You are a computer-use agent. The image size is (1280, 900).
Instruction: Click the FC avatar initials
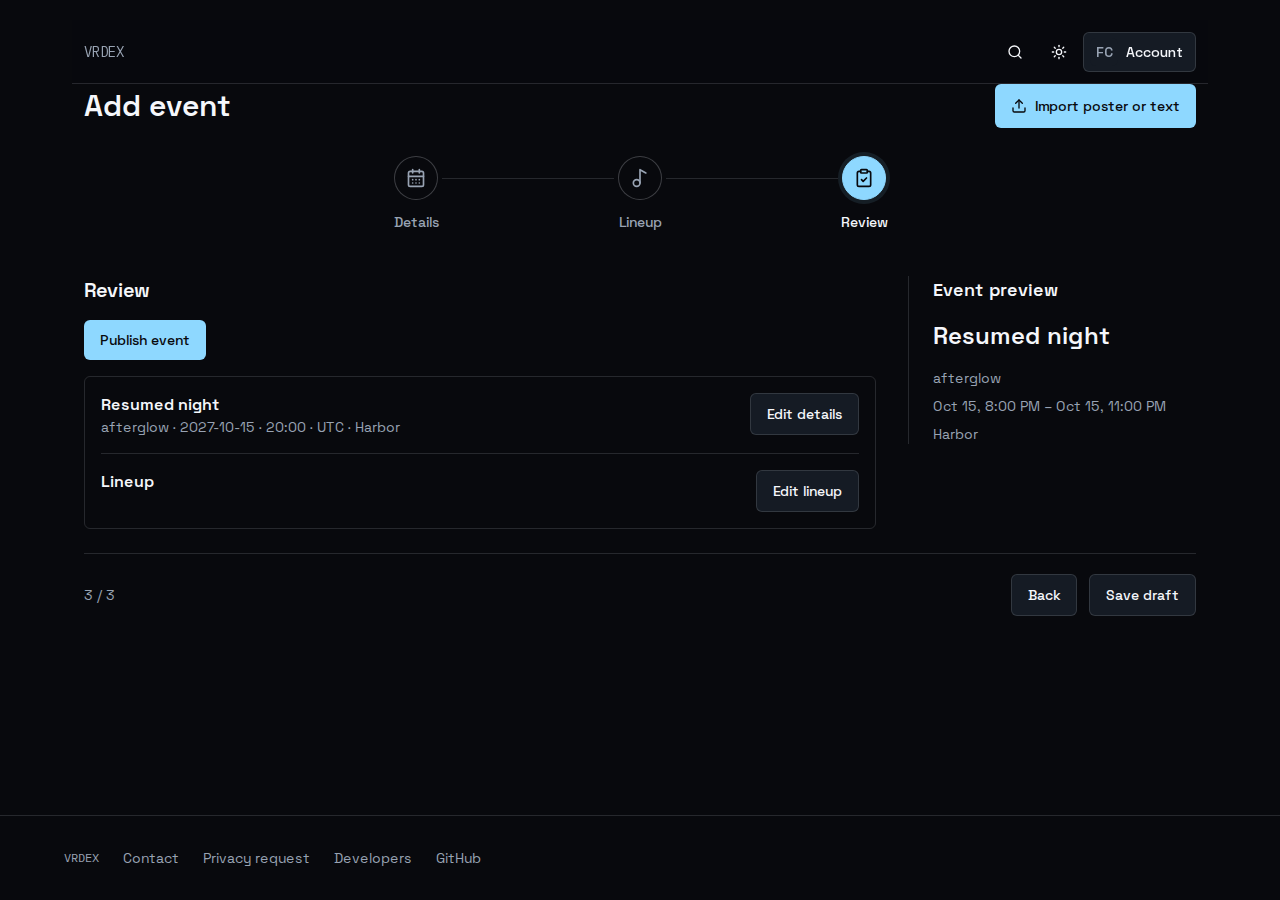coord(1104,52)
